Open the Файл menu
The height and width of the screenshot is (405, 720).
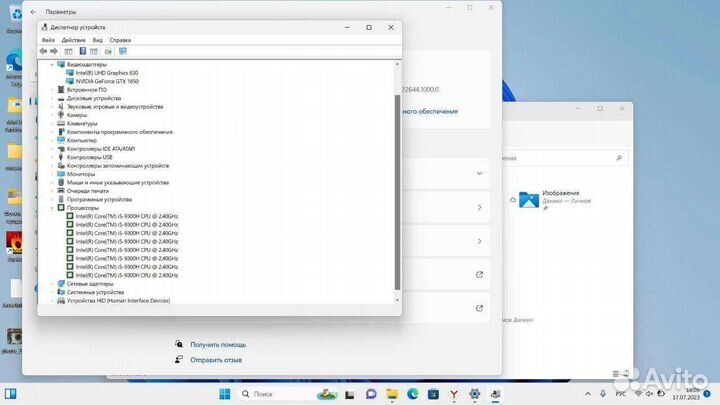(x=48, y=40)
